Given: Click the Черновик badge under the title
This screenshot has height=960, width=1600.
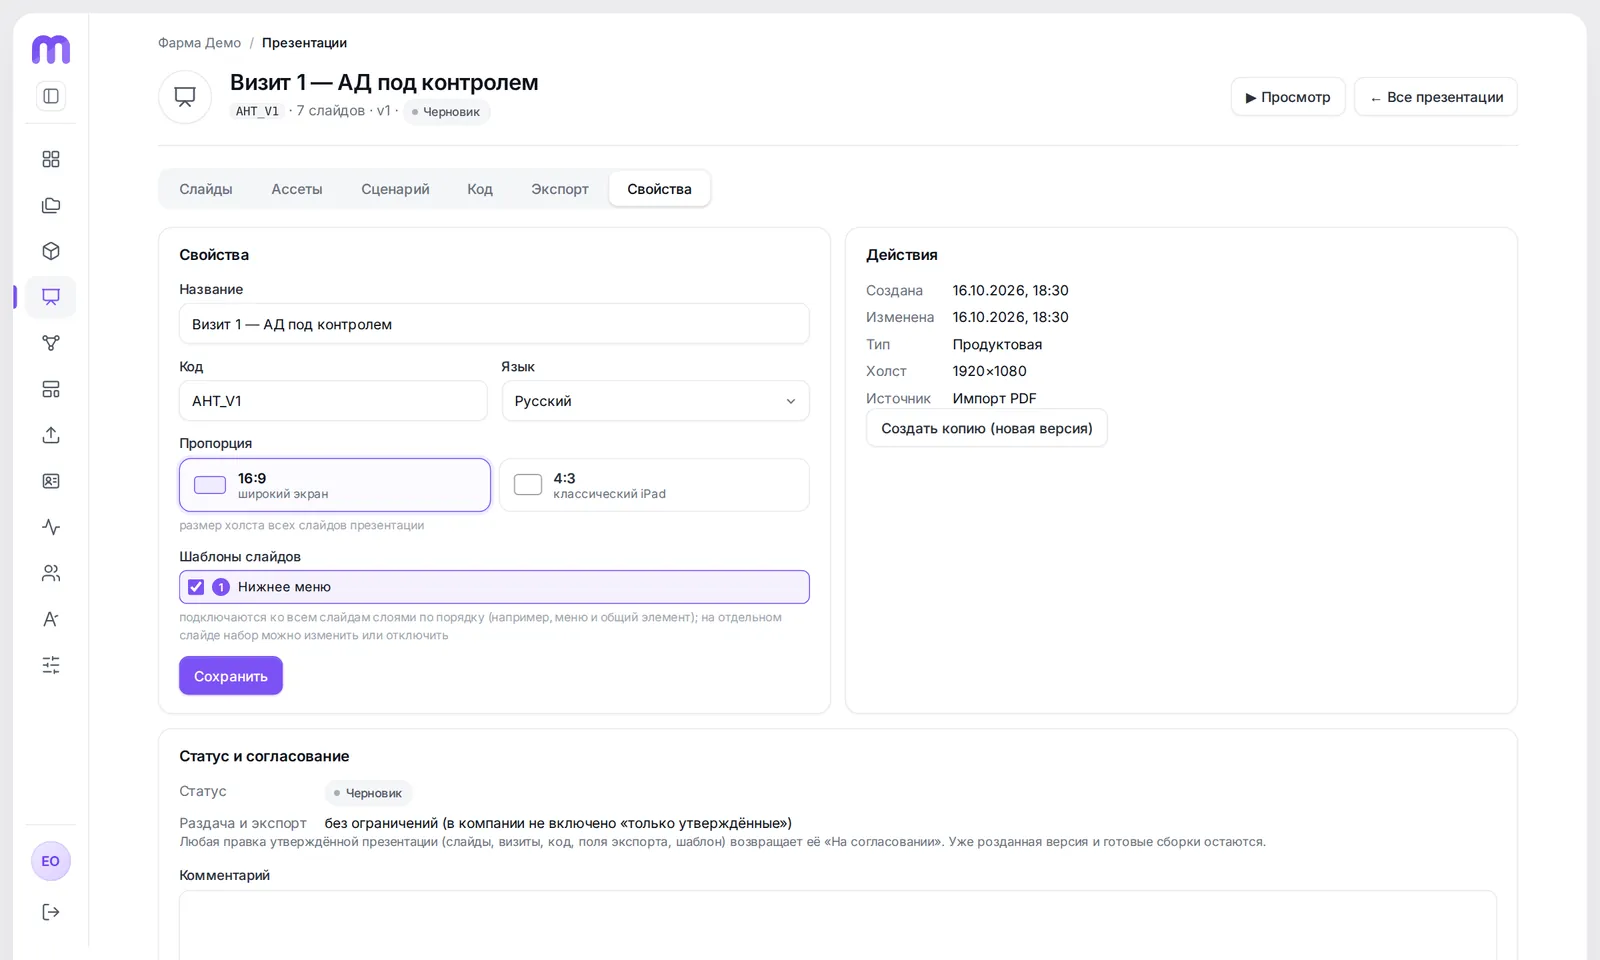Looking at the screenshot, I should 446,112.
